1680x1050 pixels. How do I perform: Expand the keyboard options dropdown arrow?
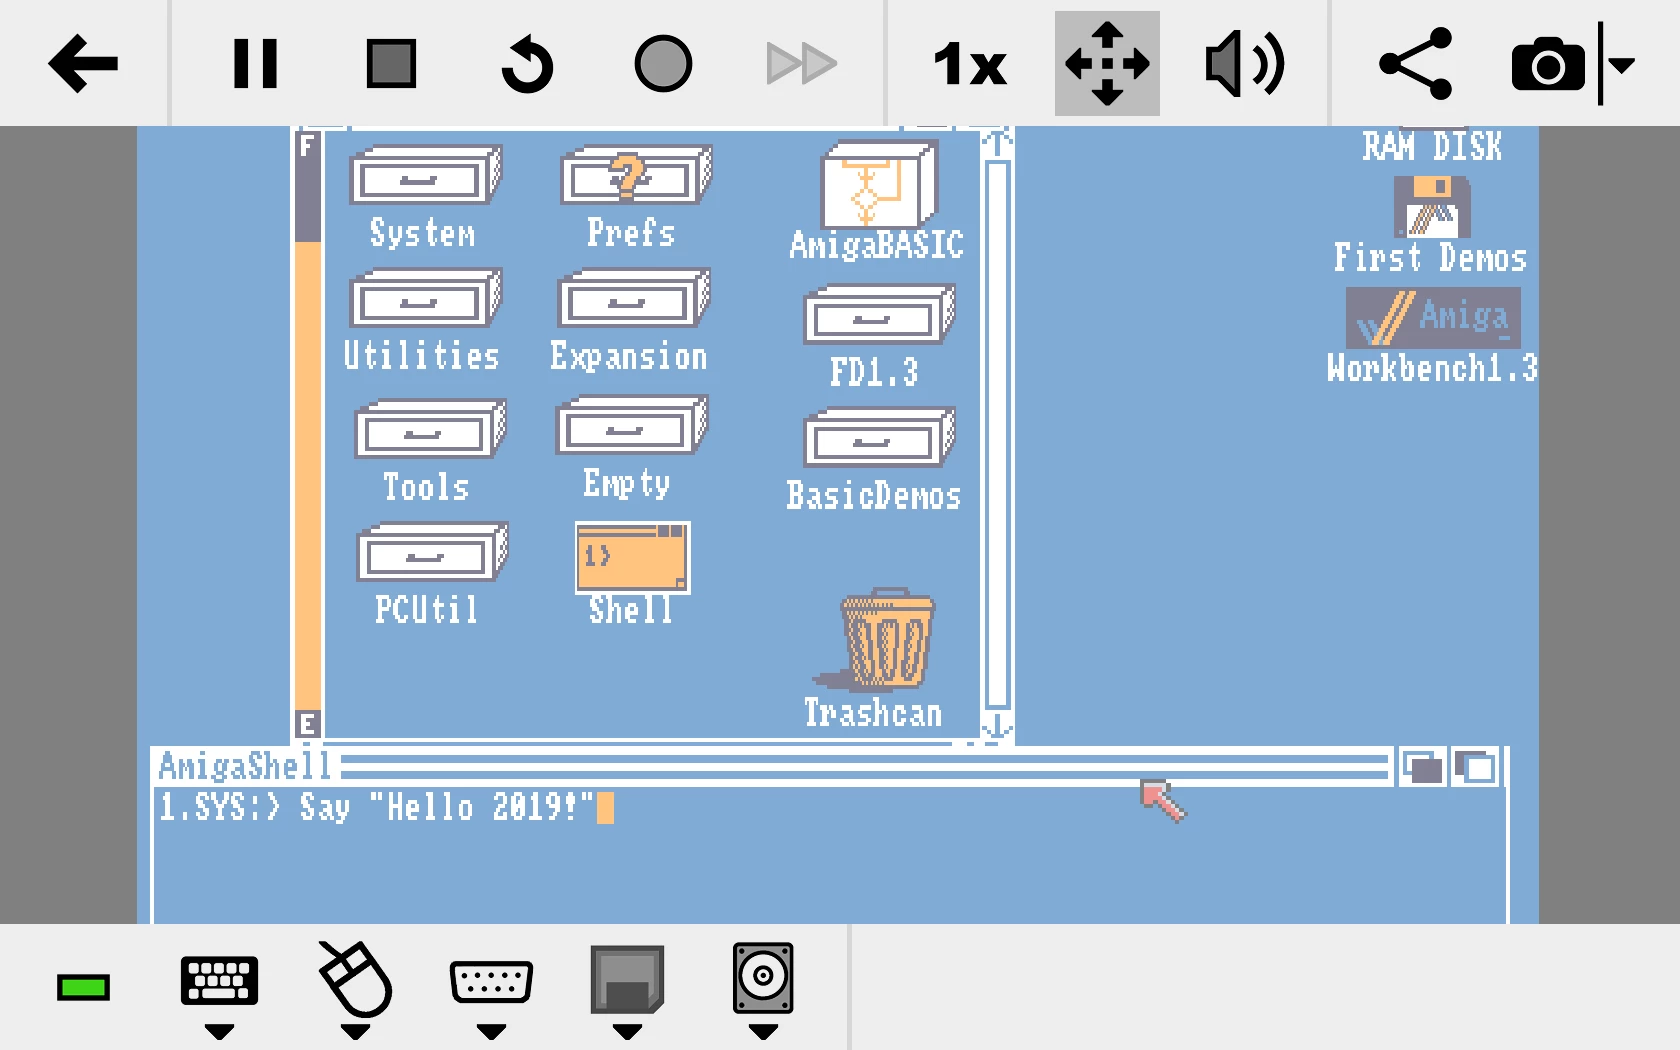coord(219,1032)
